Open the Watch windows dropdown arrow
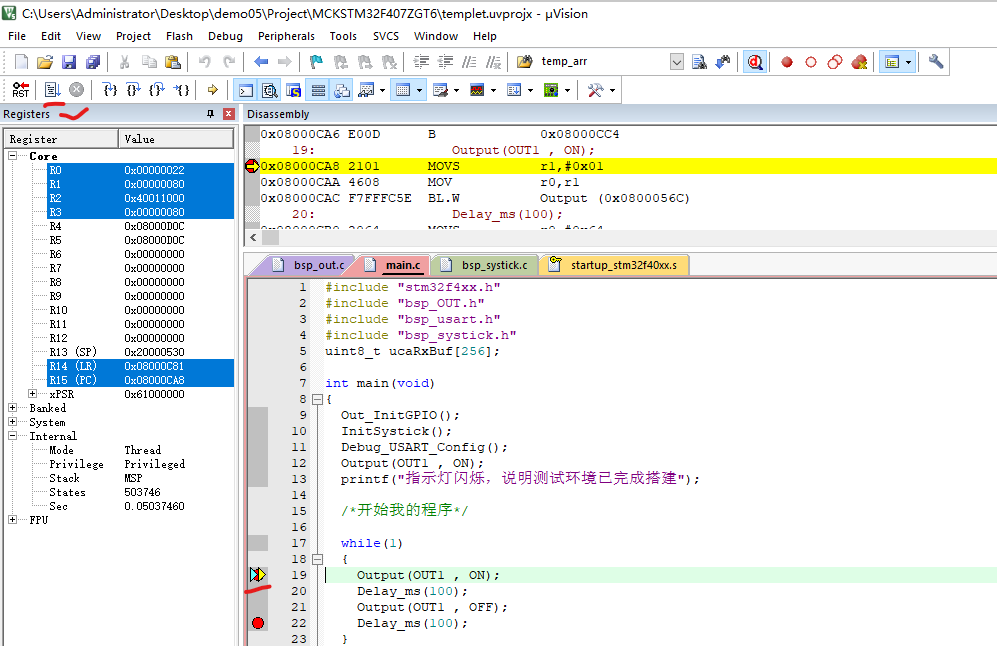Viewport: 997px width, 646px height. (x=382, y=90)
